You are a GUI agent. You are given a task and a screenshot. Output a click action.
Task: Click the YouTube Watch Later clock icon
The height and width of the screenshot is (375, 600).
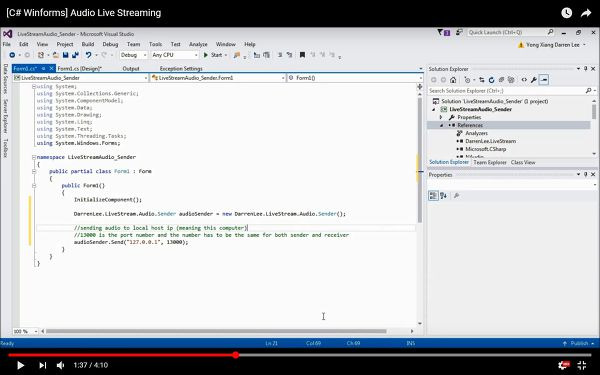(x=566, y=13)
